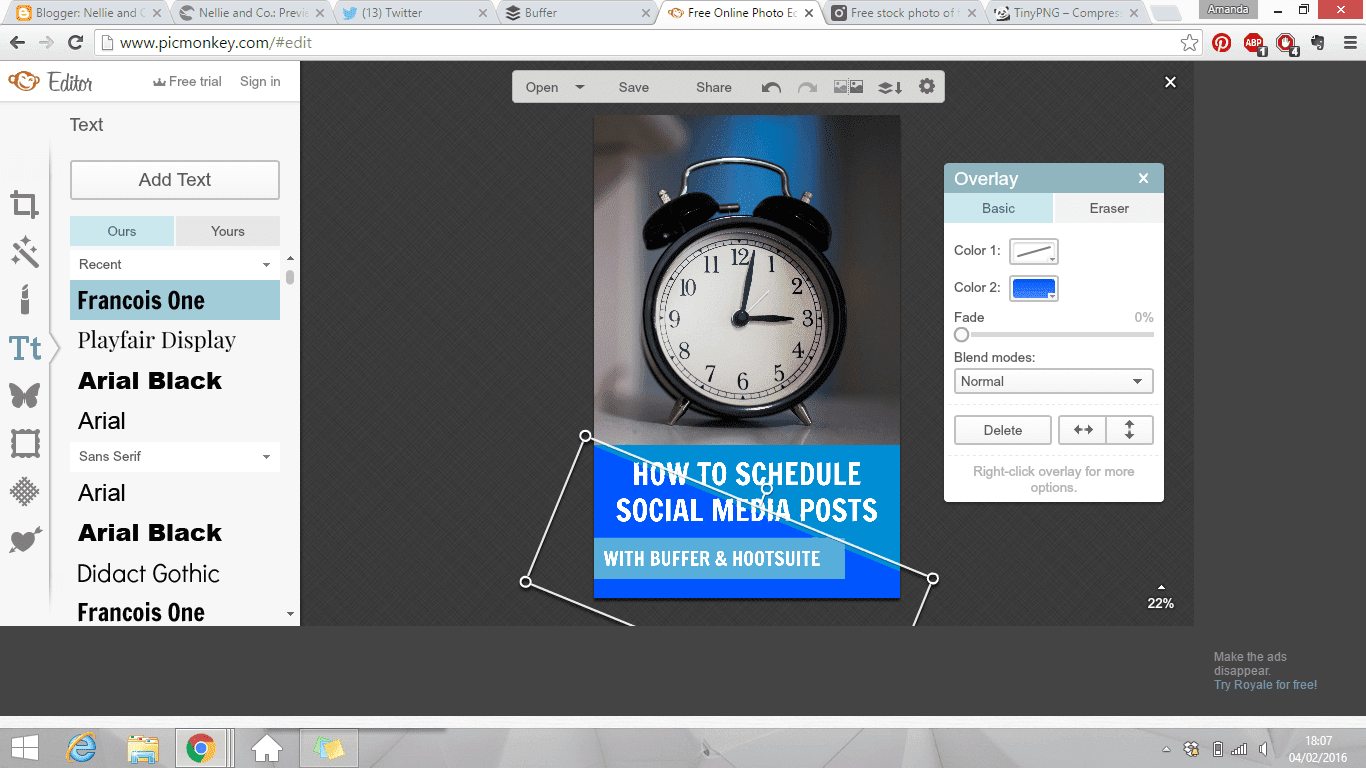Click Share in the top toolbar
The width and height of the screenshot is (1366, 768).
pos(714,87)
